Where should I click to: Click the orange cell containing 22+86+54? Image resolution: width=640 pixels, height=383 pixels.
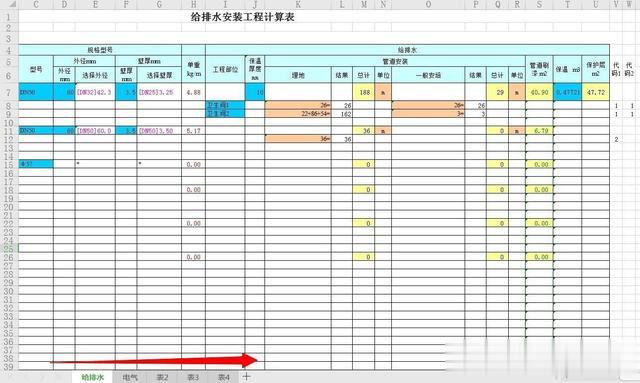[x=298, y=114]
